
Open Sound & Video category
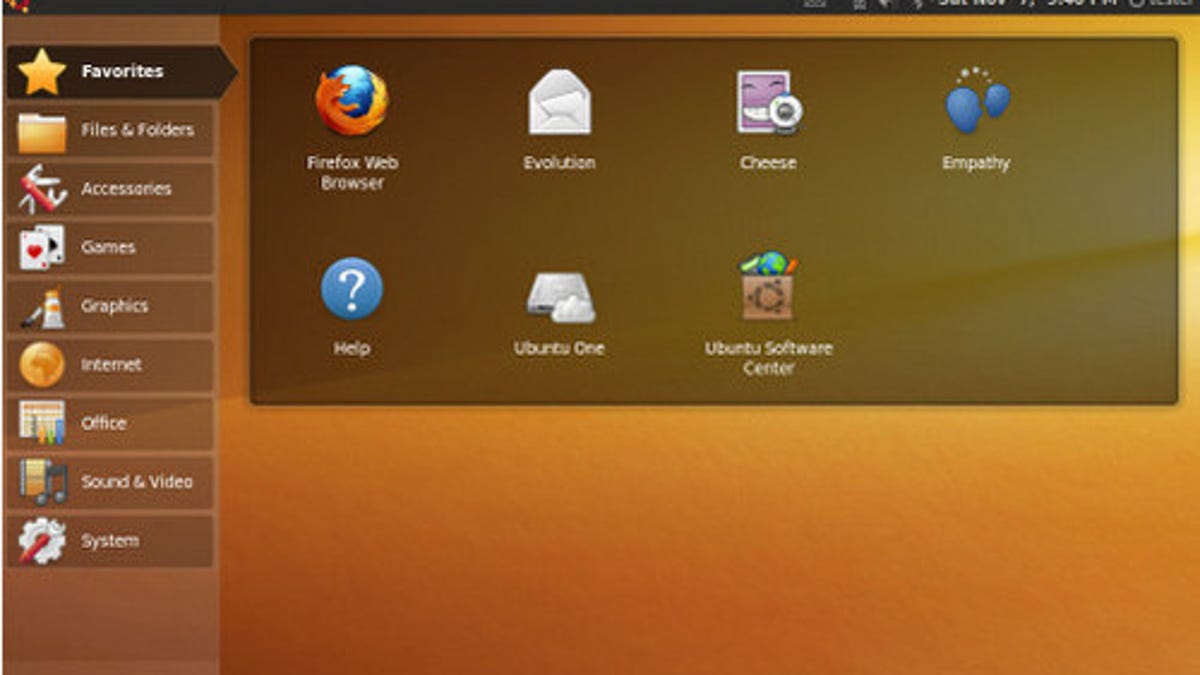tap(110, 482)
